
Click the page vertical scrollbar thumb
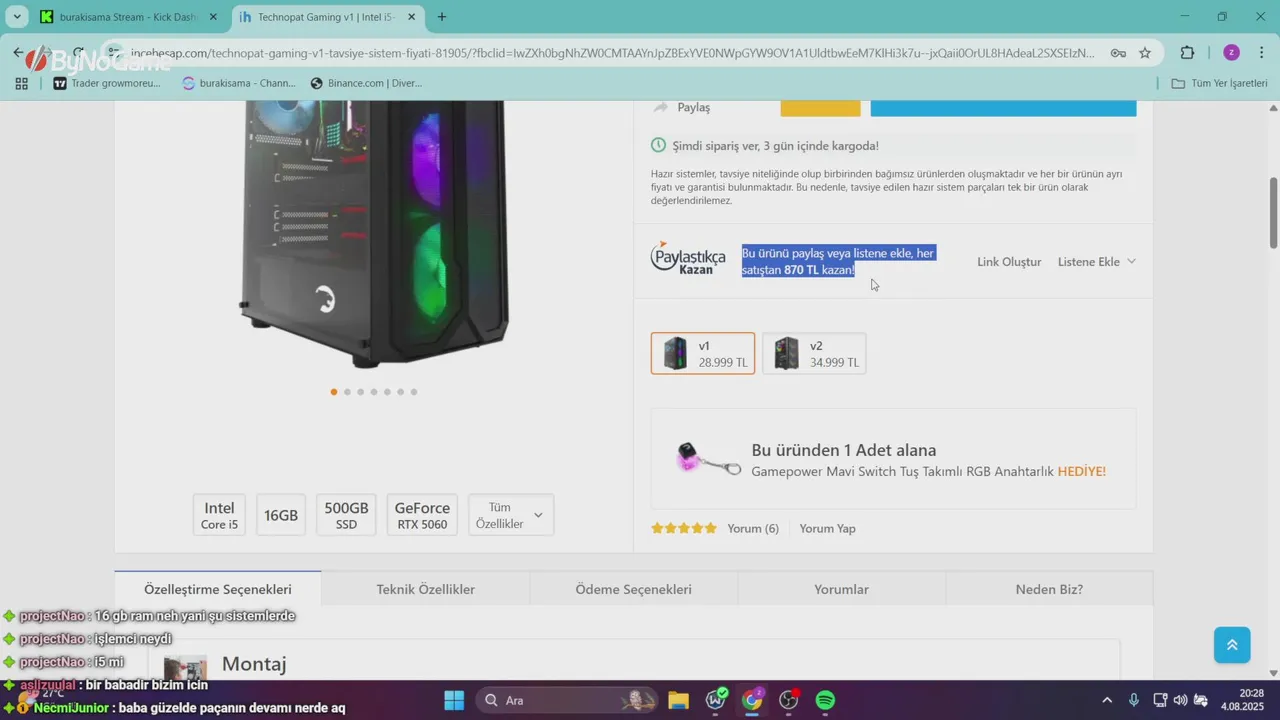1273,213
